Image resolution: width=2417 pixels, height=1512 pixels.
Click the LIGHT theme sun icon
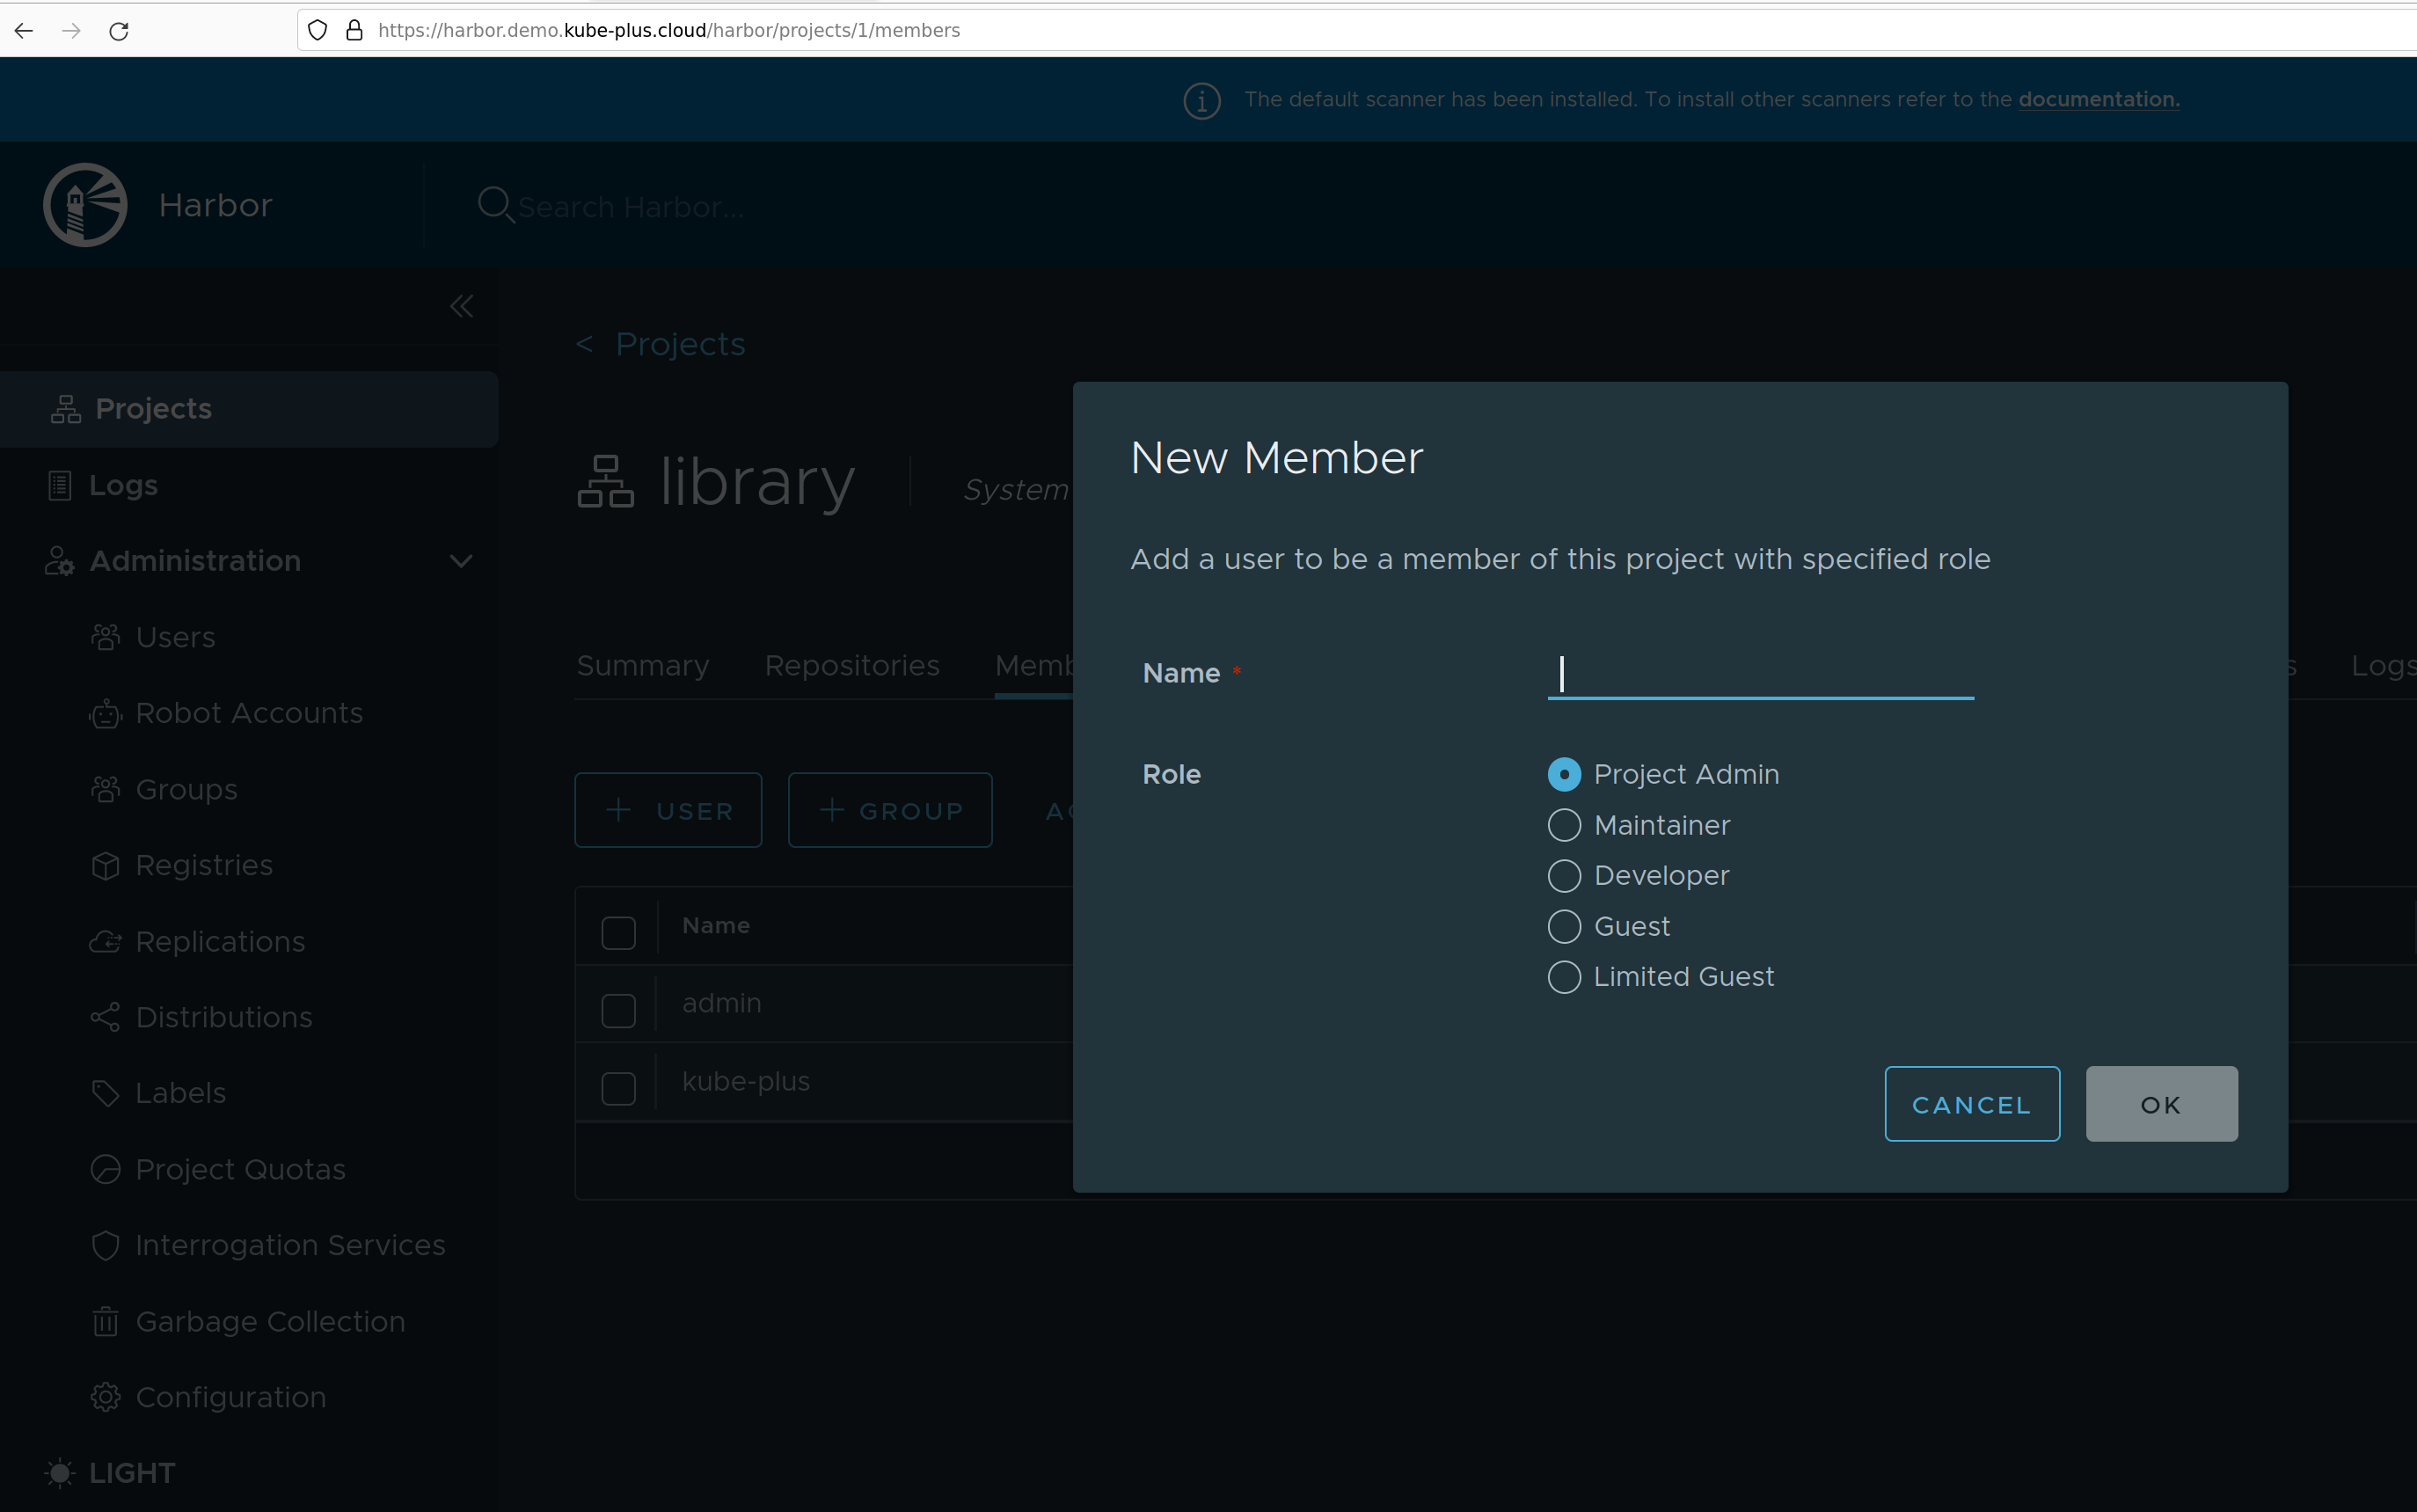point(60,1473)
